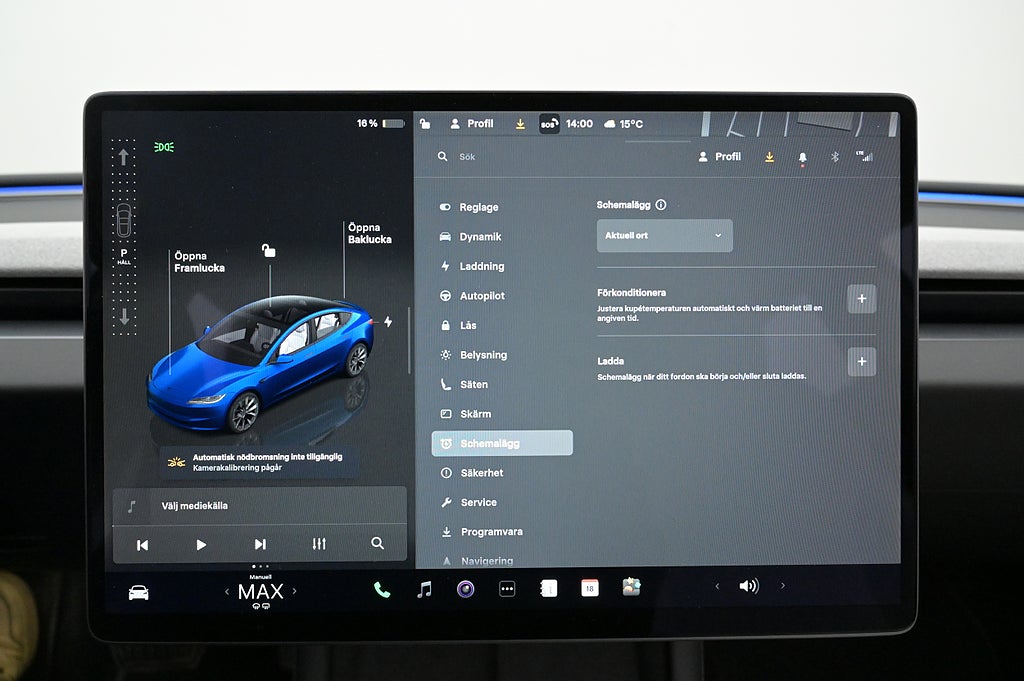The image size is (1024, 681).
Task: Tap the notification bell icon
Action: (x=802, y=157)
